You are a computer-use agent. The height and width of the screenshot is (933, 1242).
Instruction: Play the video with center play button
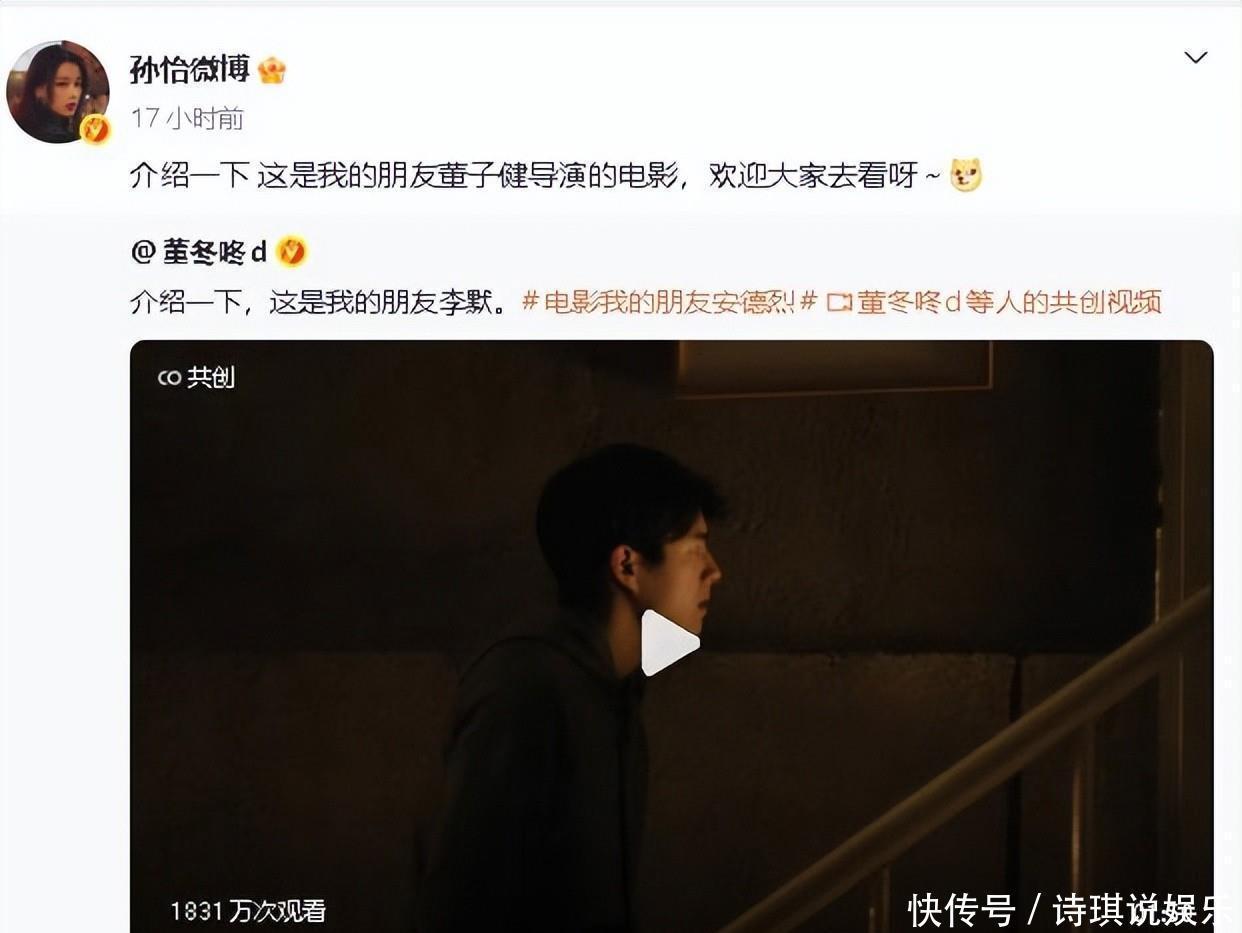tap(669, 643)
